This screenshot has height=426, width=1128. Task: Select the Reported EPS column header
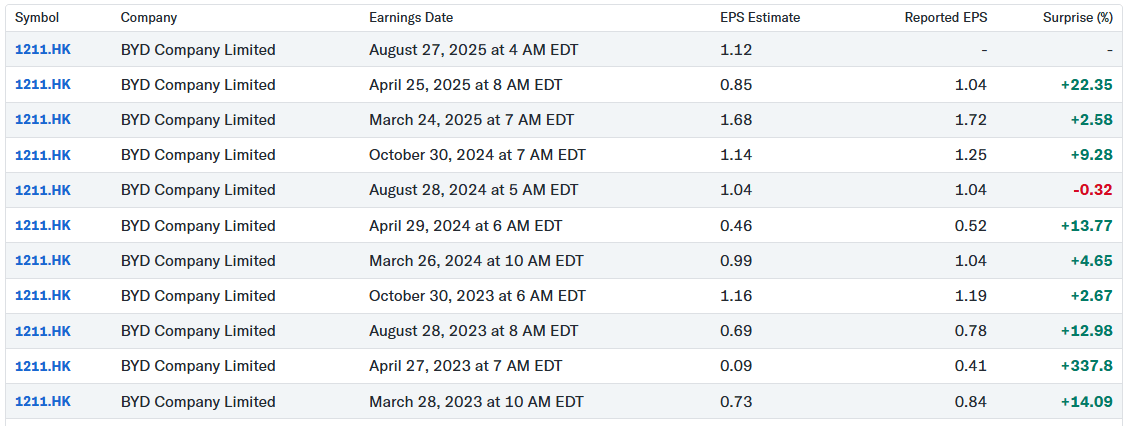coord(945,18)
